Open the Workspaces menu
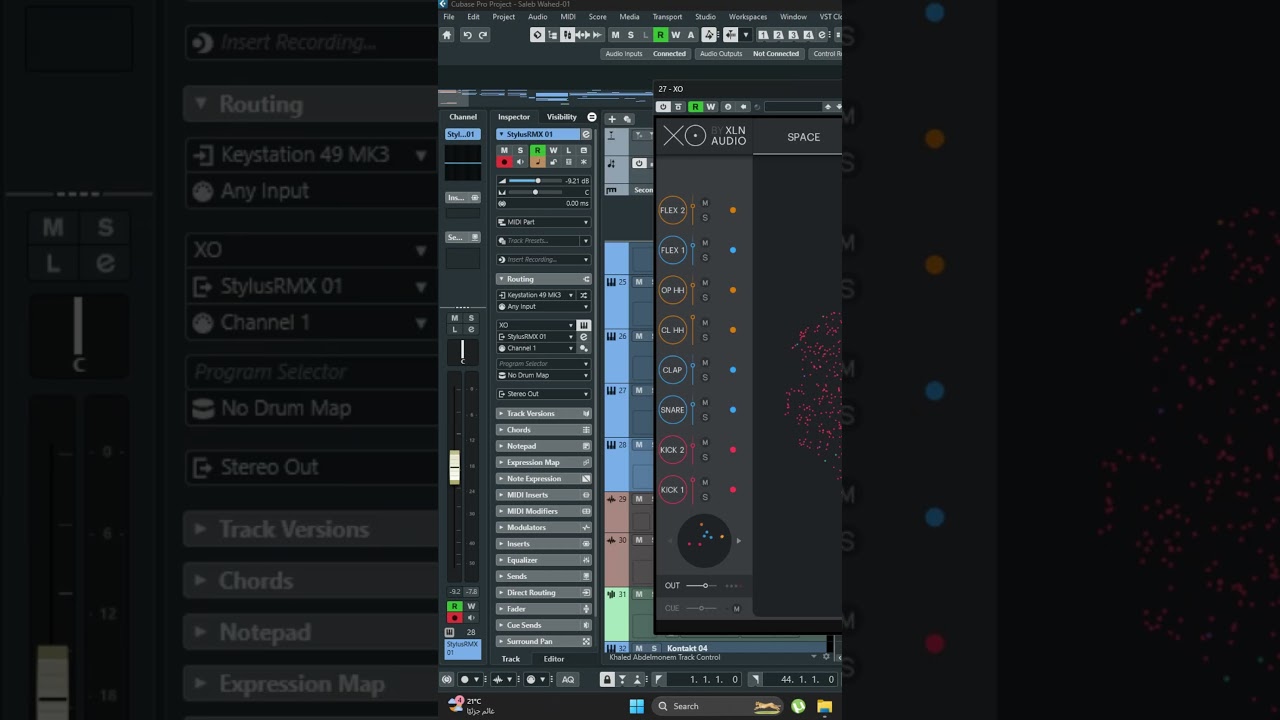 (748, 17)
